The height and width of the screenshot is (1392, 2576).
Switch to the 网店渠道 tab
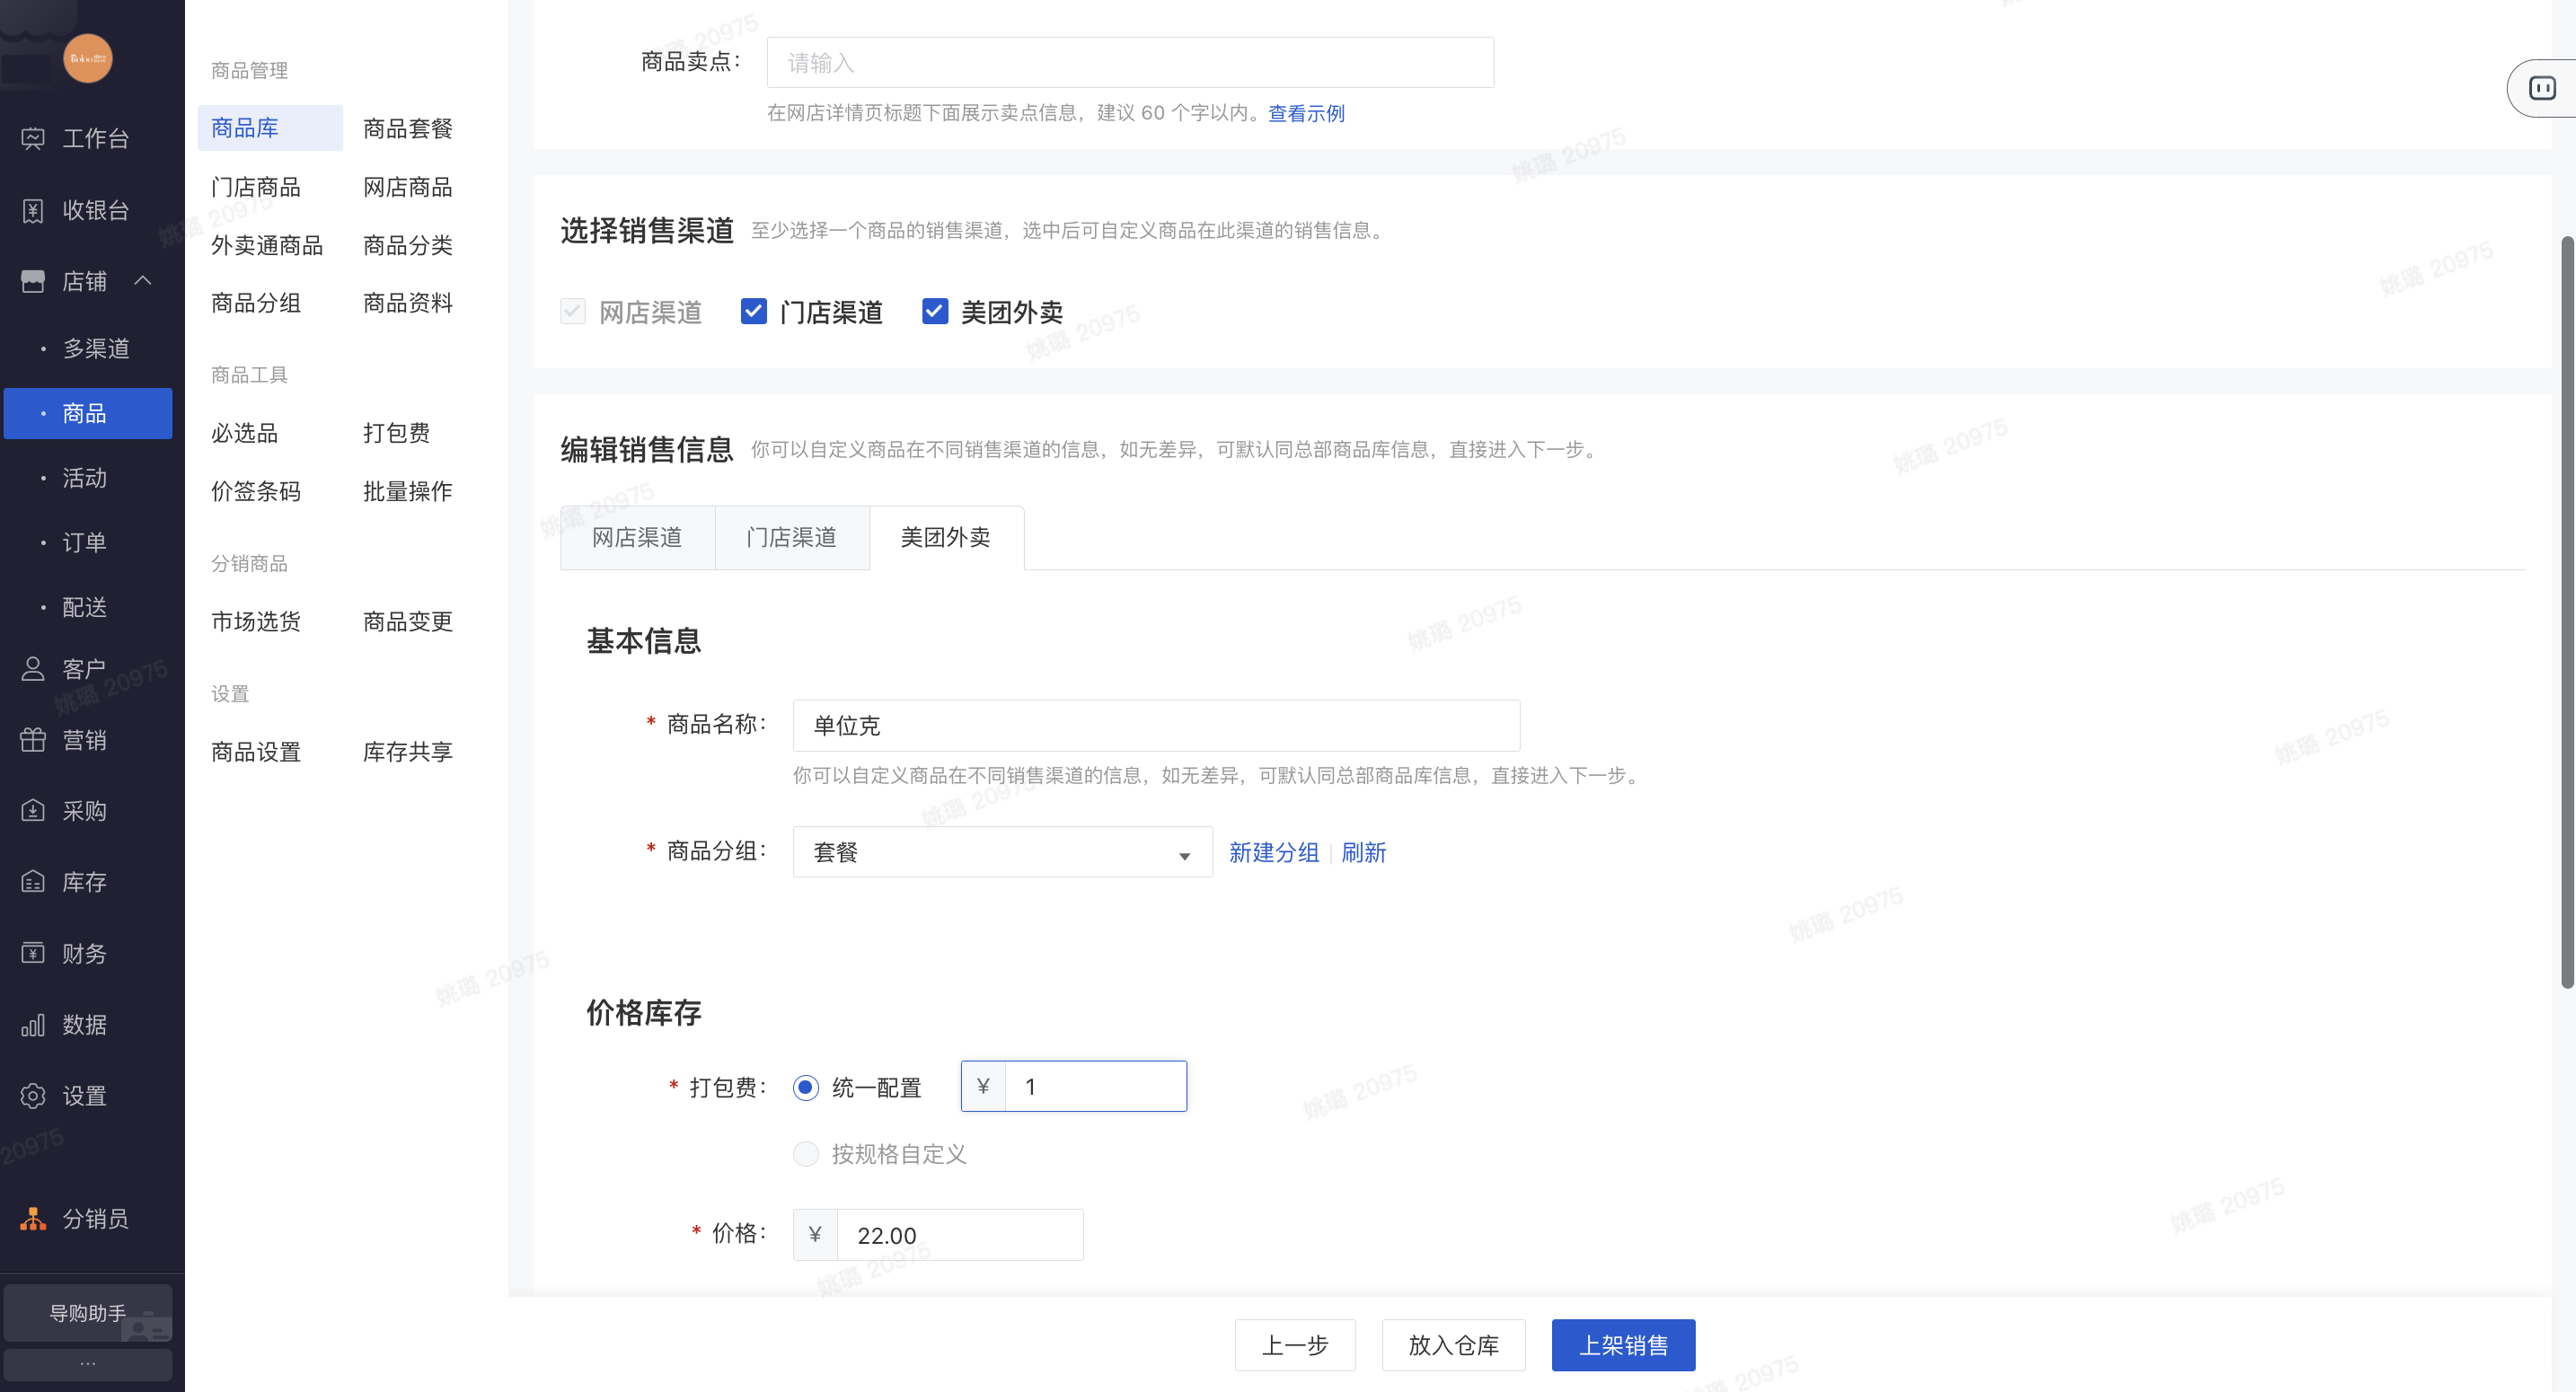pyautogui.click(x=637, y=538)
